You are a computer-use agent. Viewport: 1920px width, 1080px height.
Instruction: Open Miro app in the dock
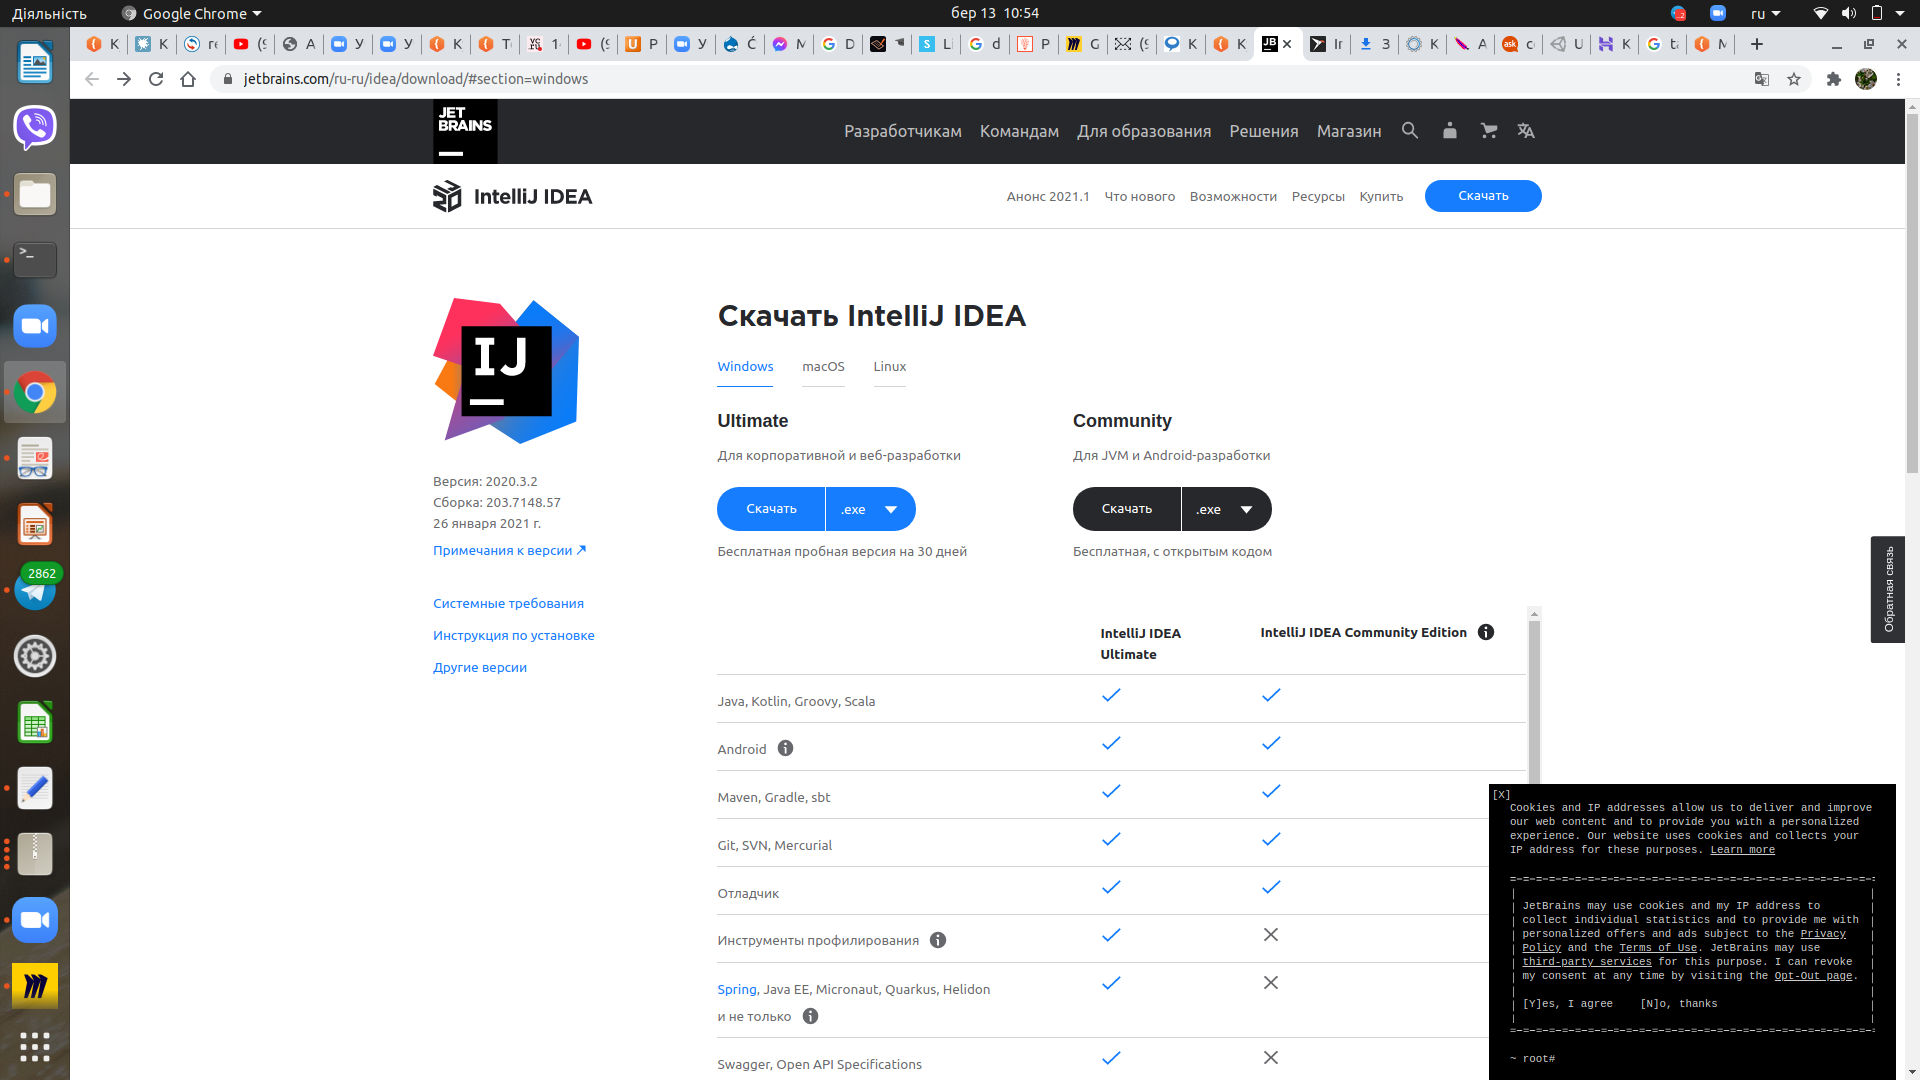pyautogui.click(x=35, y=986)
